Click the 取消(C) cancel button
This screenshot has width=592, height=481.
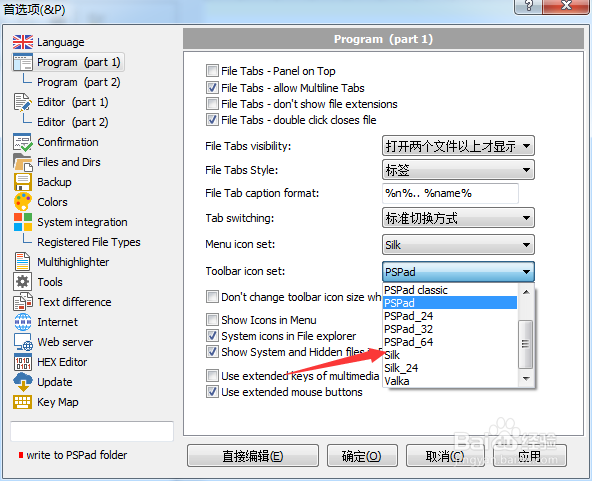445,456
